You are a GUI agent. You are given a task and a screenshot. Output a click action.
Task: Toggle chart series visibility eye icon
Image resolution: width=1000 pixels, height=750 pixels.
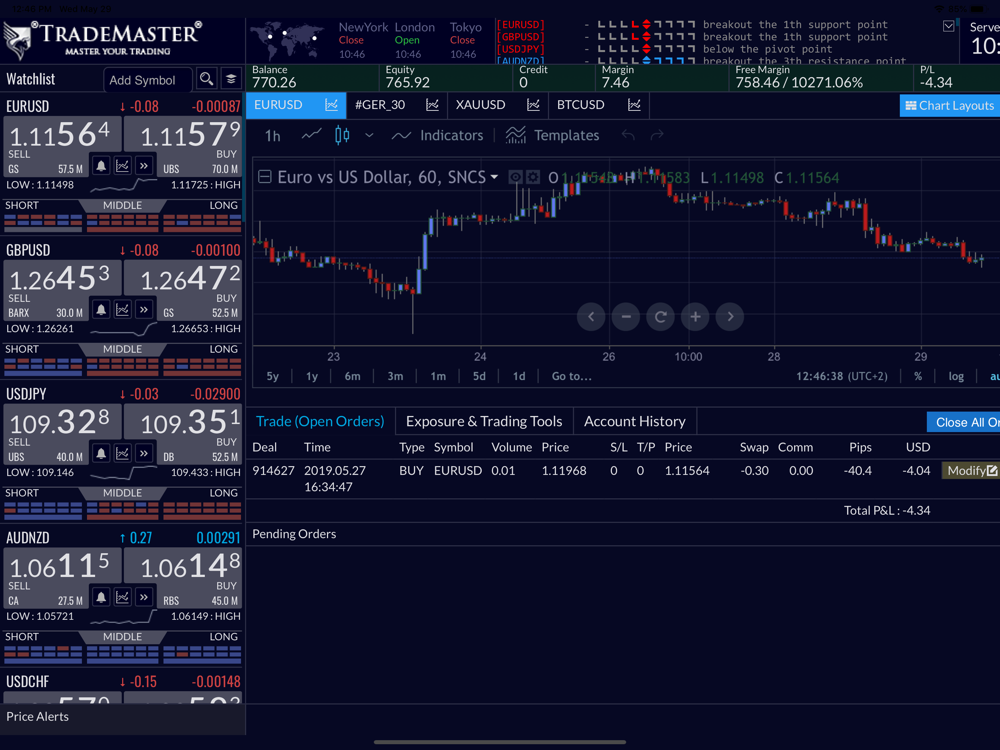pyautogui.click(x=515, y=177)
